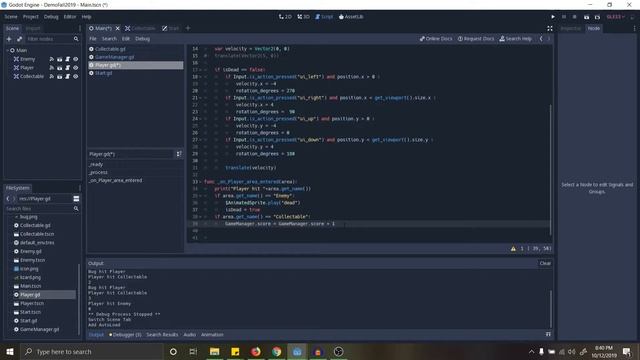Click the code editor vertical scrollbar
This screenshot has height=360, width=640.
coord(550,169)
